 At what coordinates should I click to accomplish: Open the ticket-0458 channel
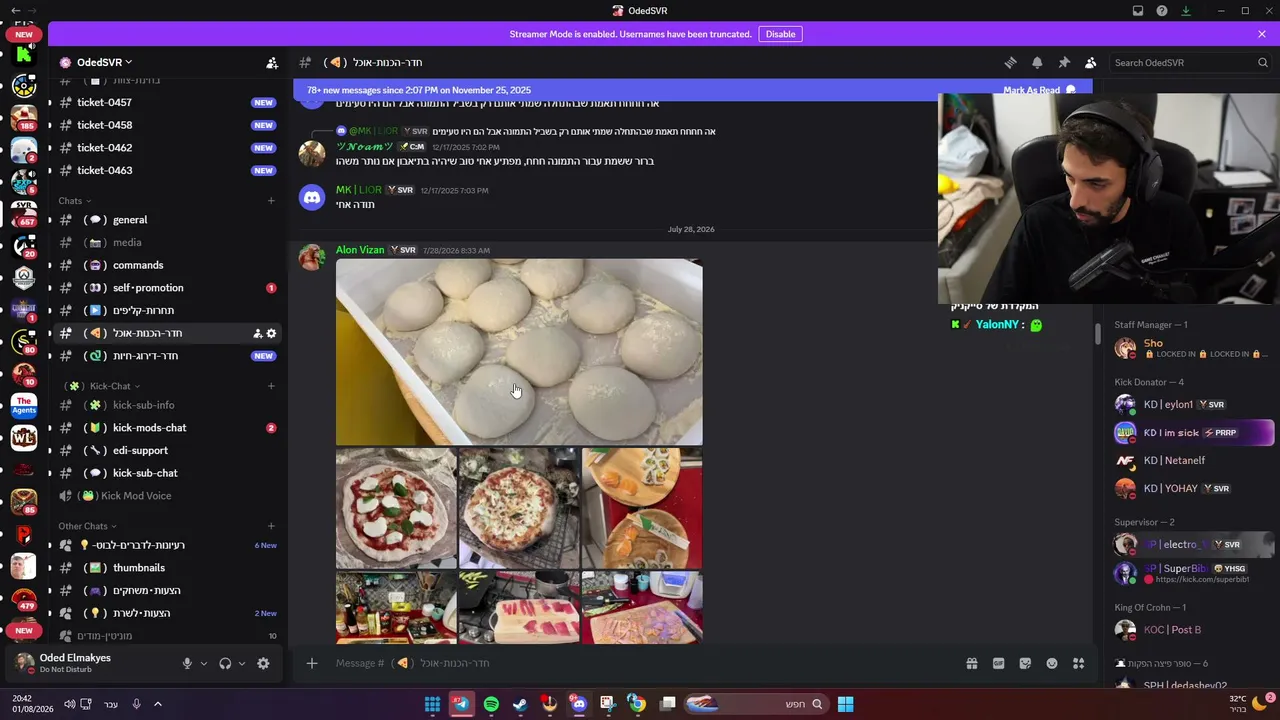tap(167, 125)
